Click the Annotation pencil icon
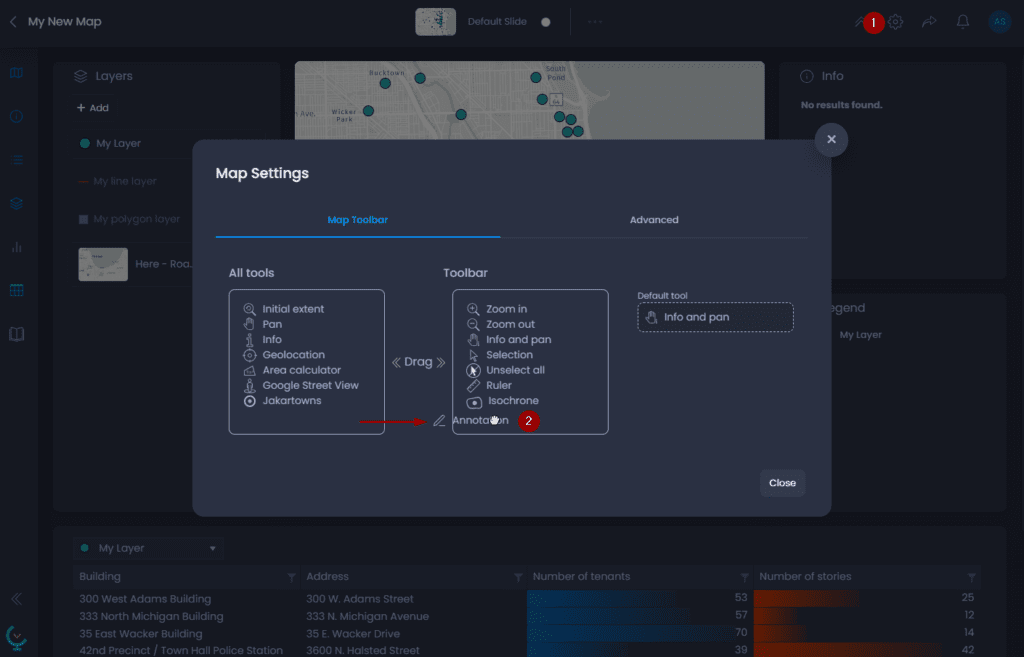The width and height of the screenshot is (1024, 657). pos(440,421)
